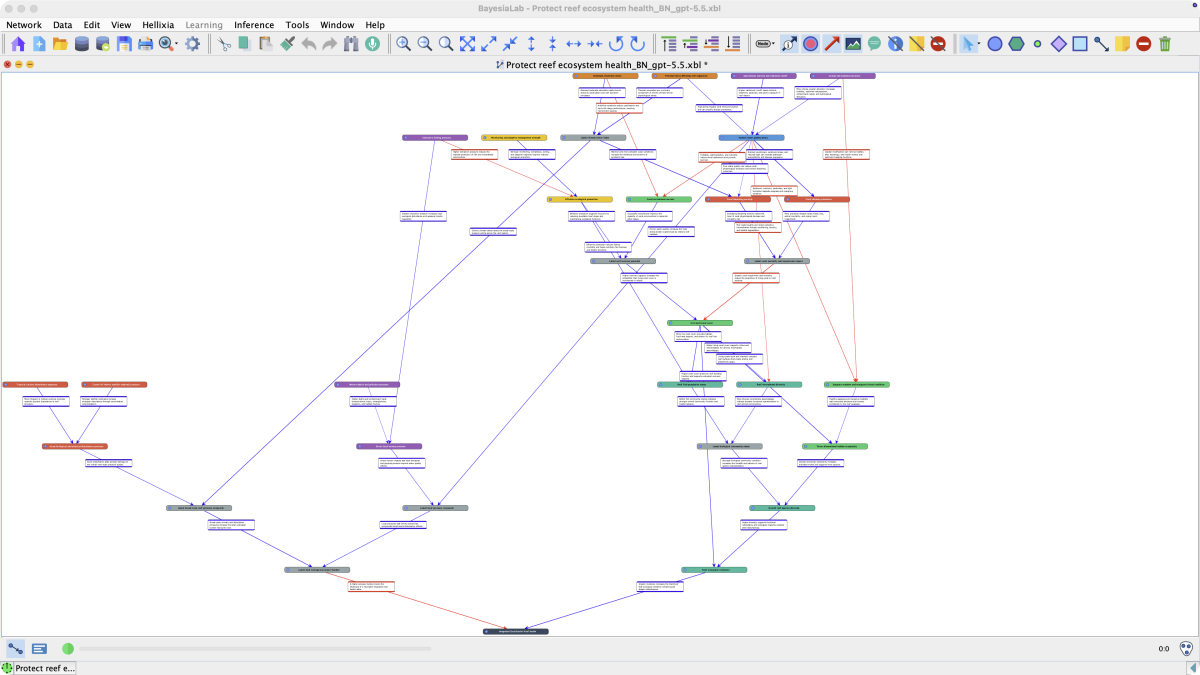Paste with the clipboard icon

tap(265, 44)
